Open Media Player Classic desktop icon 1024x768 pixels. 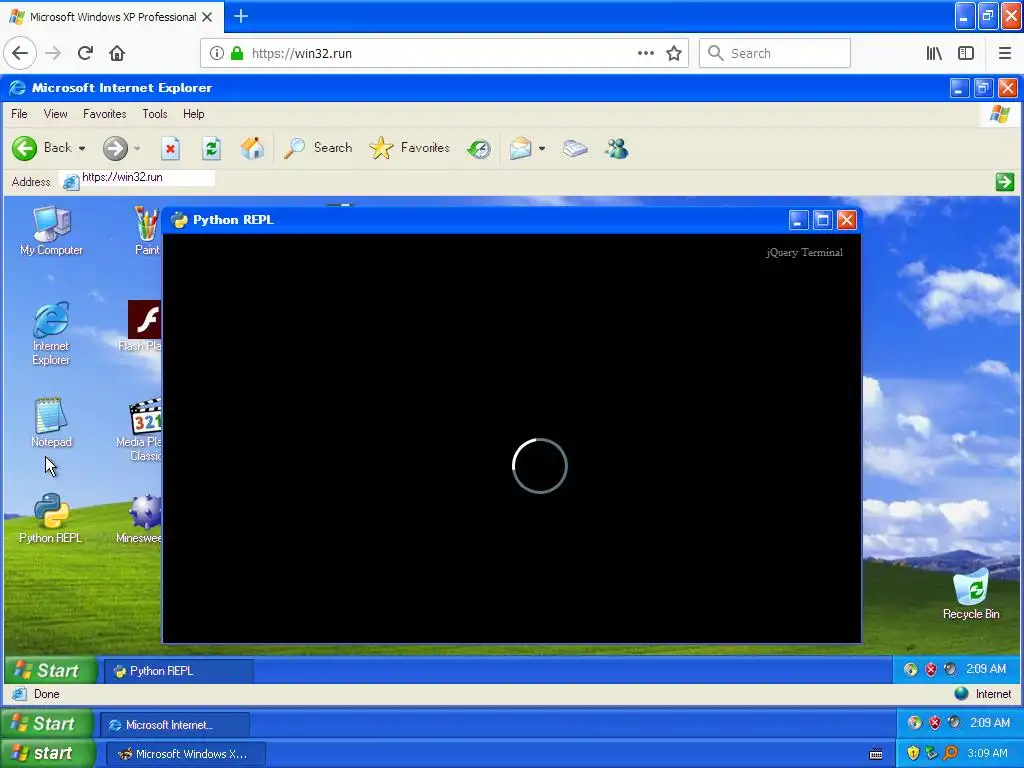[139, 430]
